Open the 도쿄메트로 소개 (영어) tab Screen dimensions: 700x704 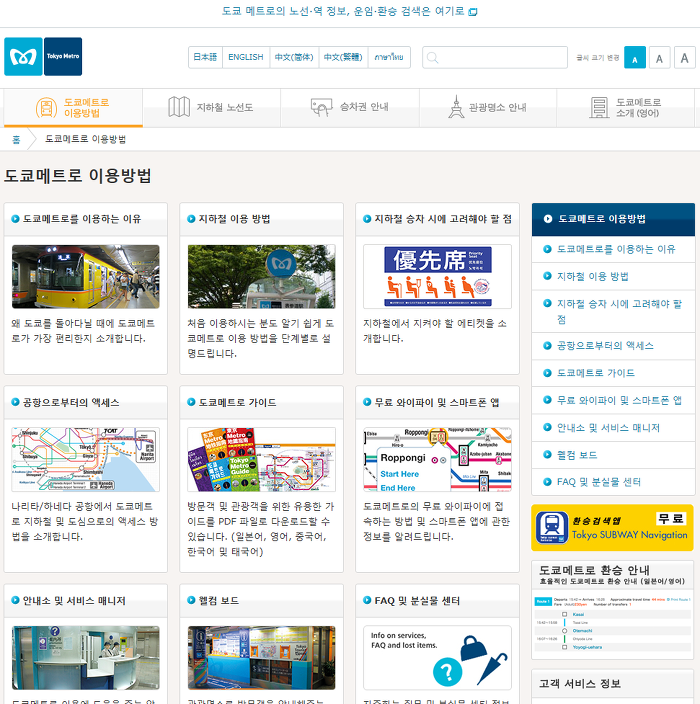click(x=626, y=108)
